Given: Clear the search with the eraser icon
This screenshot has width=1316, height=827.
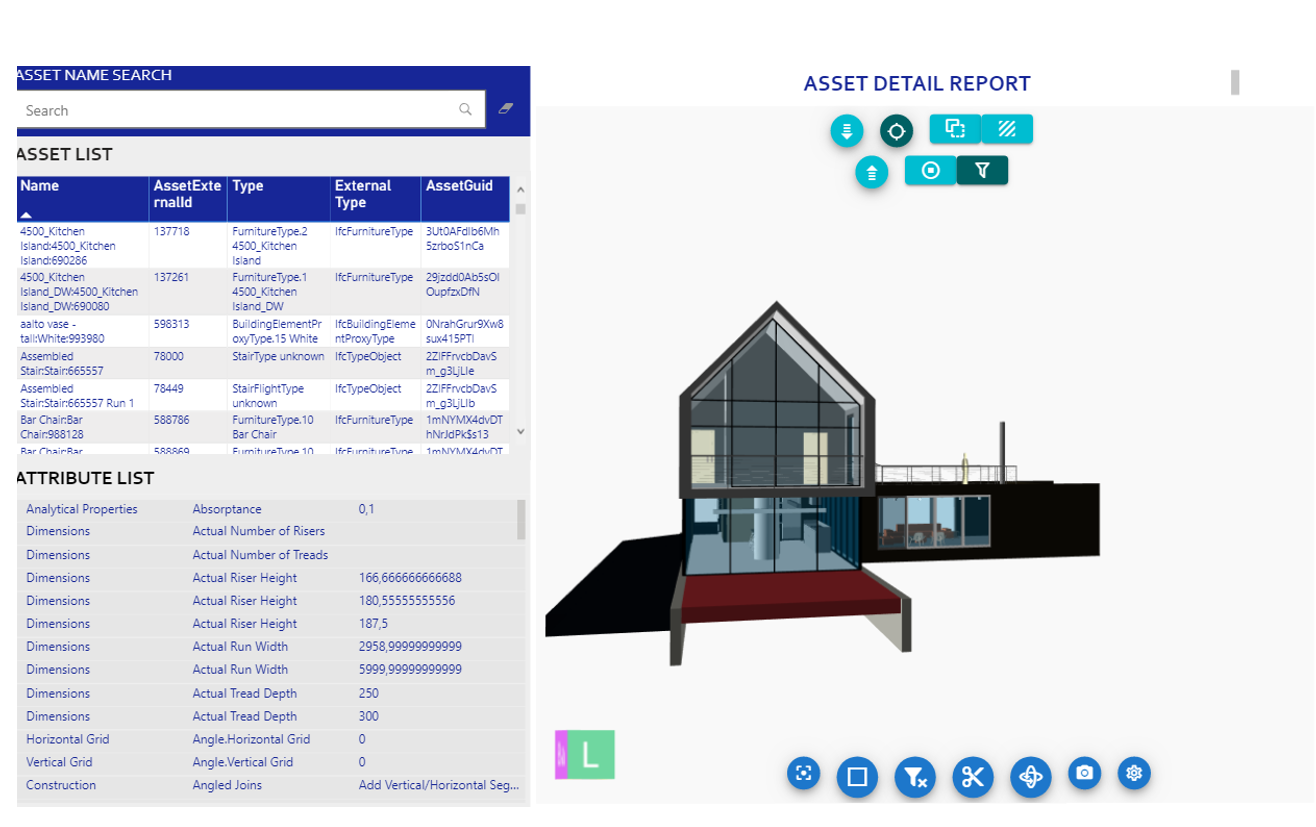Looking at the screenshot, I should (x=504, y=109).
